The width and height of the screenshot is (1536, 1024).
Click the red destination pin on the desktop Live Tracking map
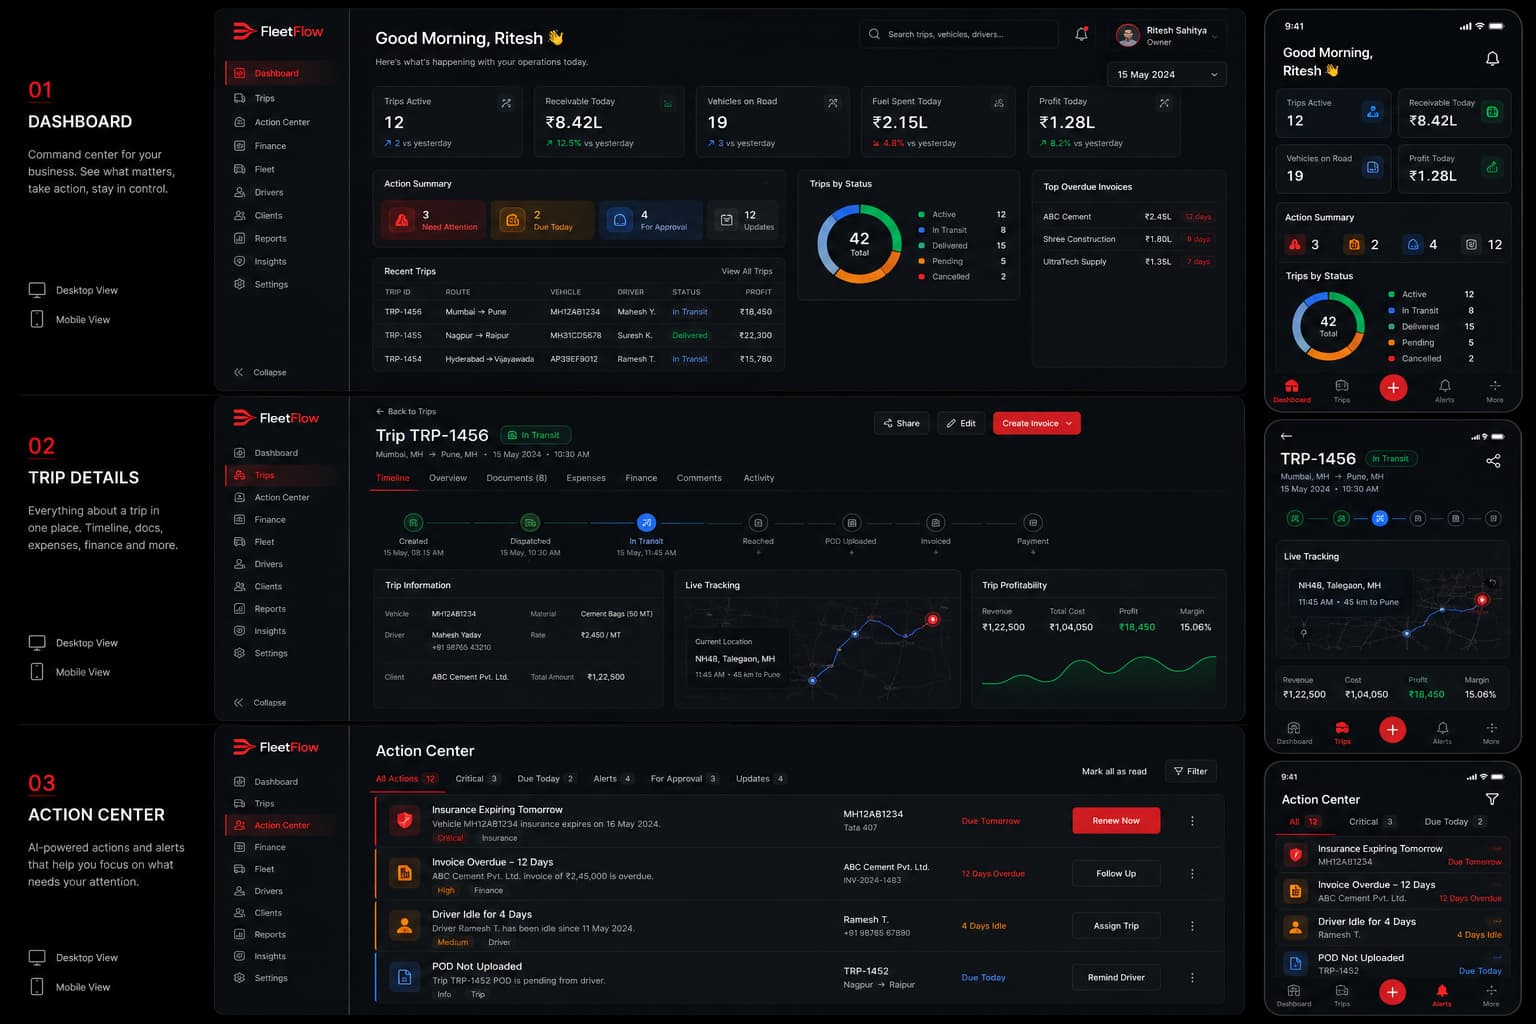point(933,619)
